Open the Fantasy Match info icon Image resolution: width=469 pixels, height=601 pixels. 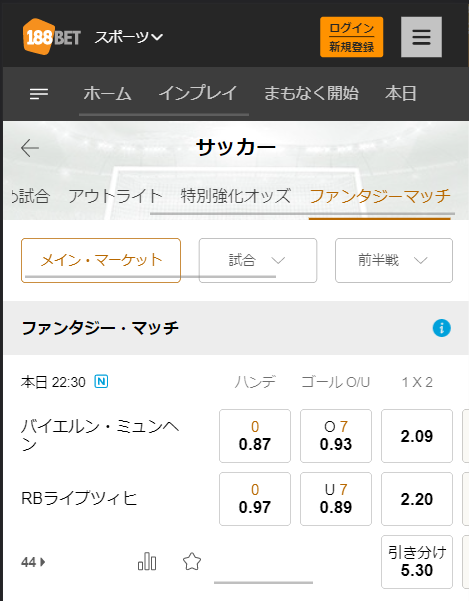click(x=441, y=328)
